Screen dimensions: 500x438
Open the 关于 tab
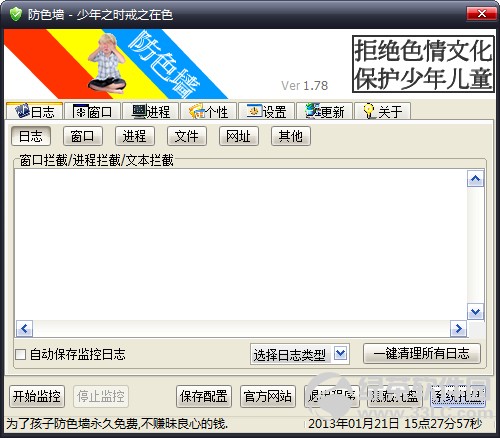point(382,111)
